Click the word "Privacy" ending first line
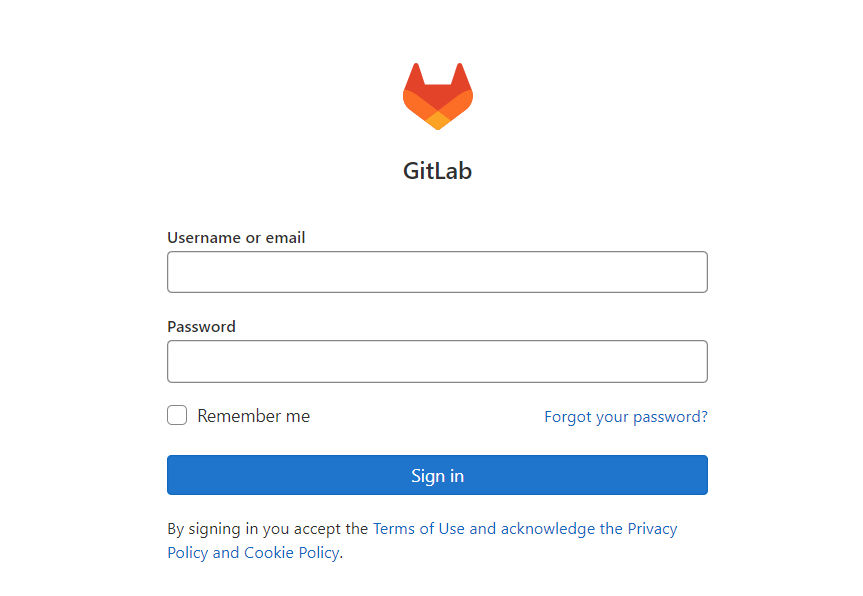This screenshot has height=596, width=863. [x=652, y=528]
